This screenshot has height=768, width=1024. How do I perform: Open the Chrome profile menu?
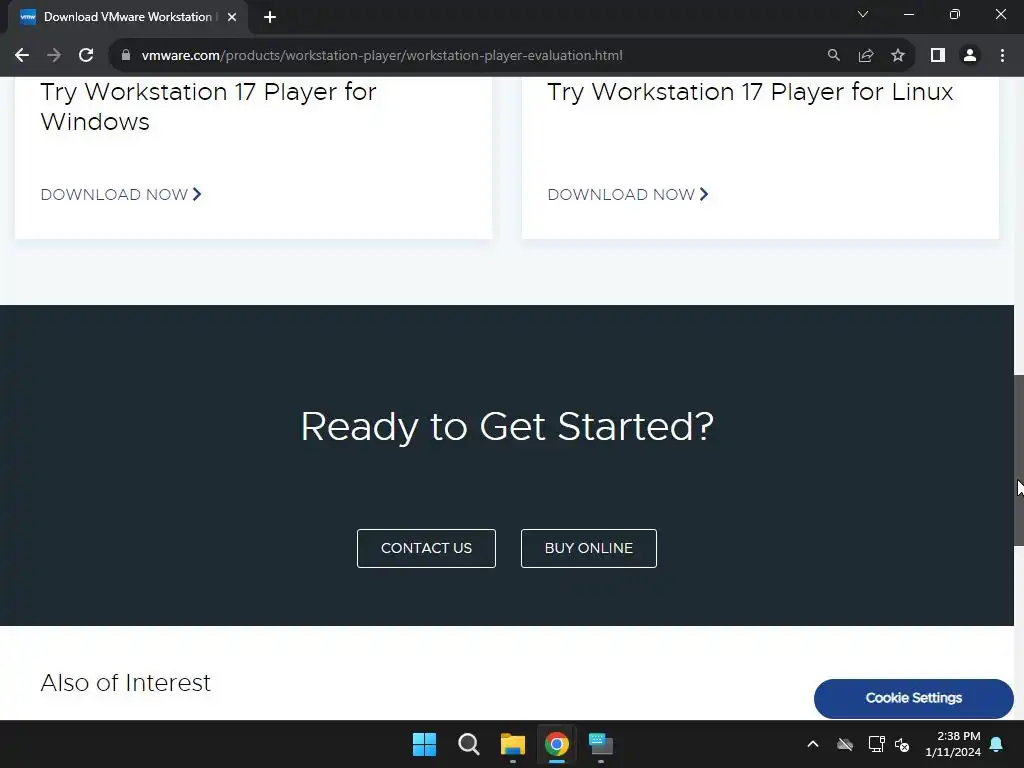pos(970,56)
